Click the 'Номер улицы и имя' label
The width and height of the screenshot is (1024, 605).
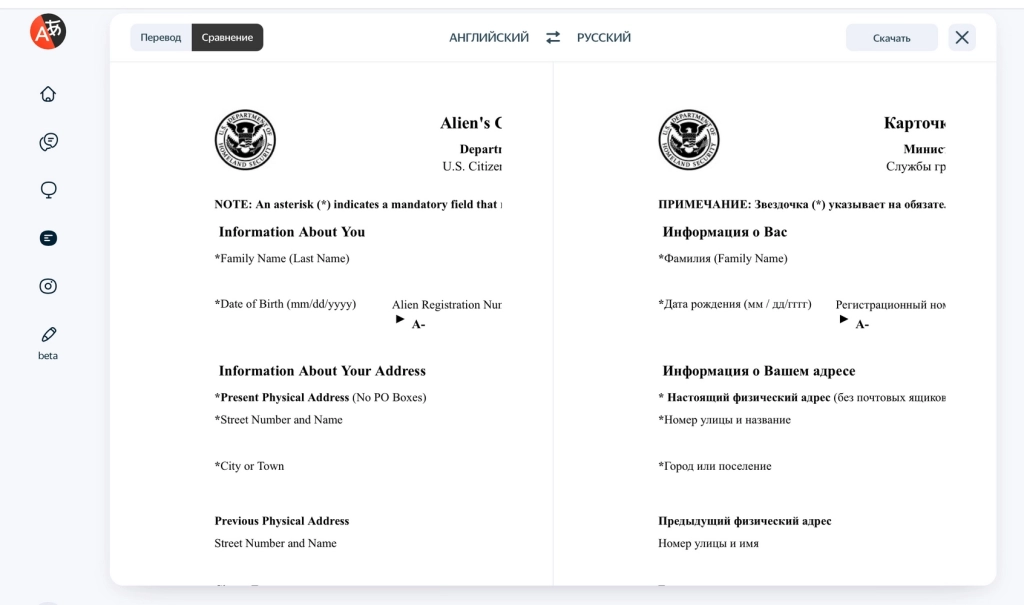pos(709,543)
